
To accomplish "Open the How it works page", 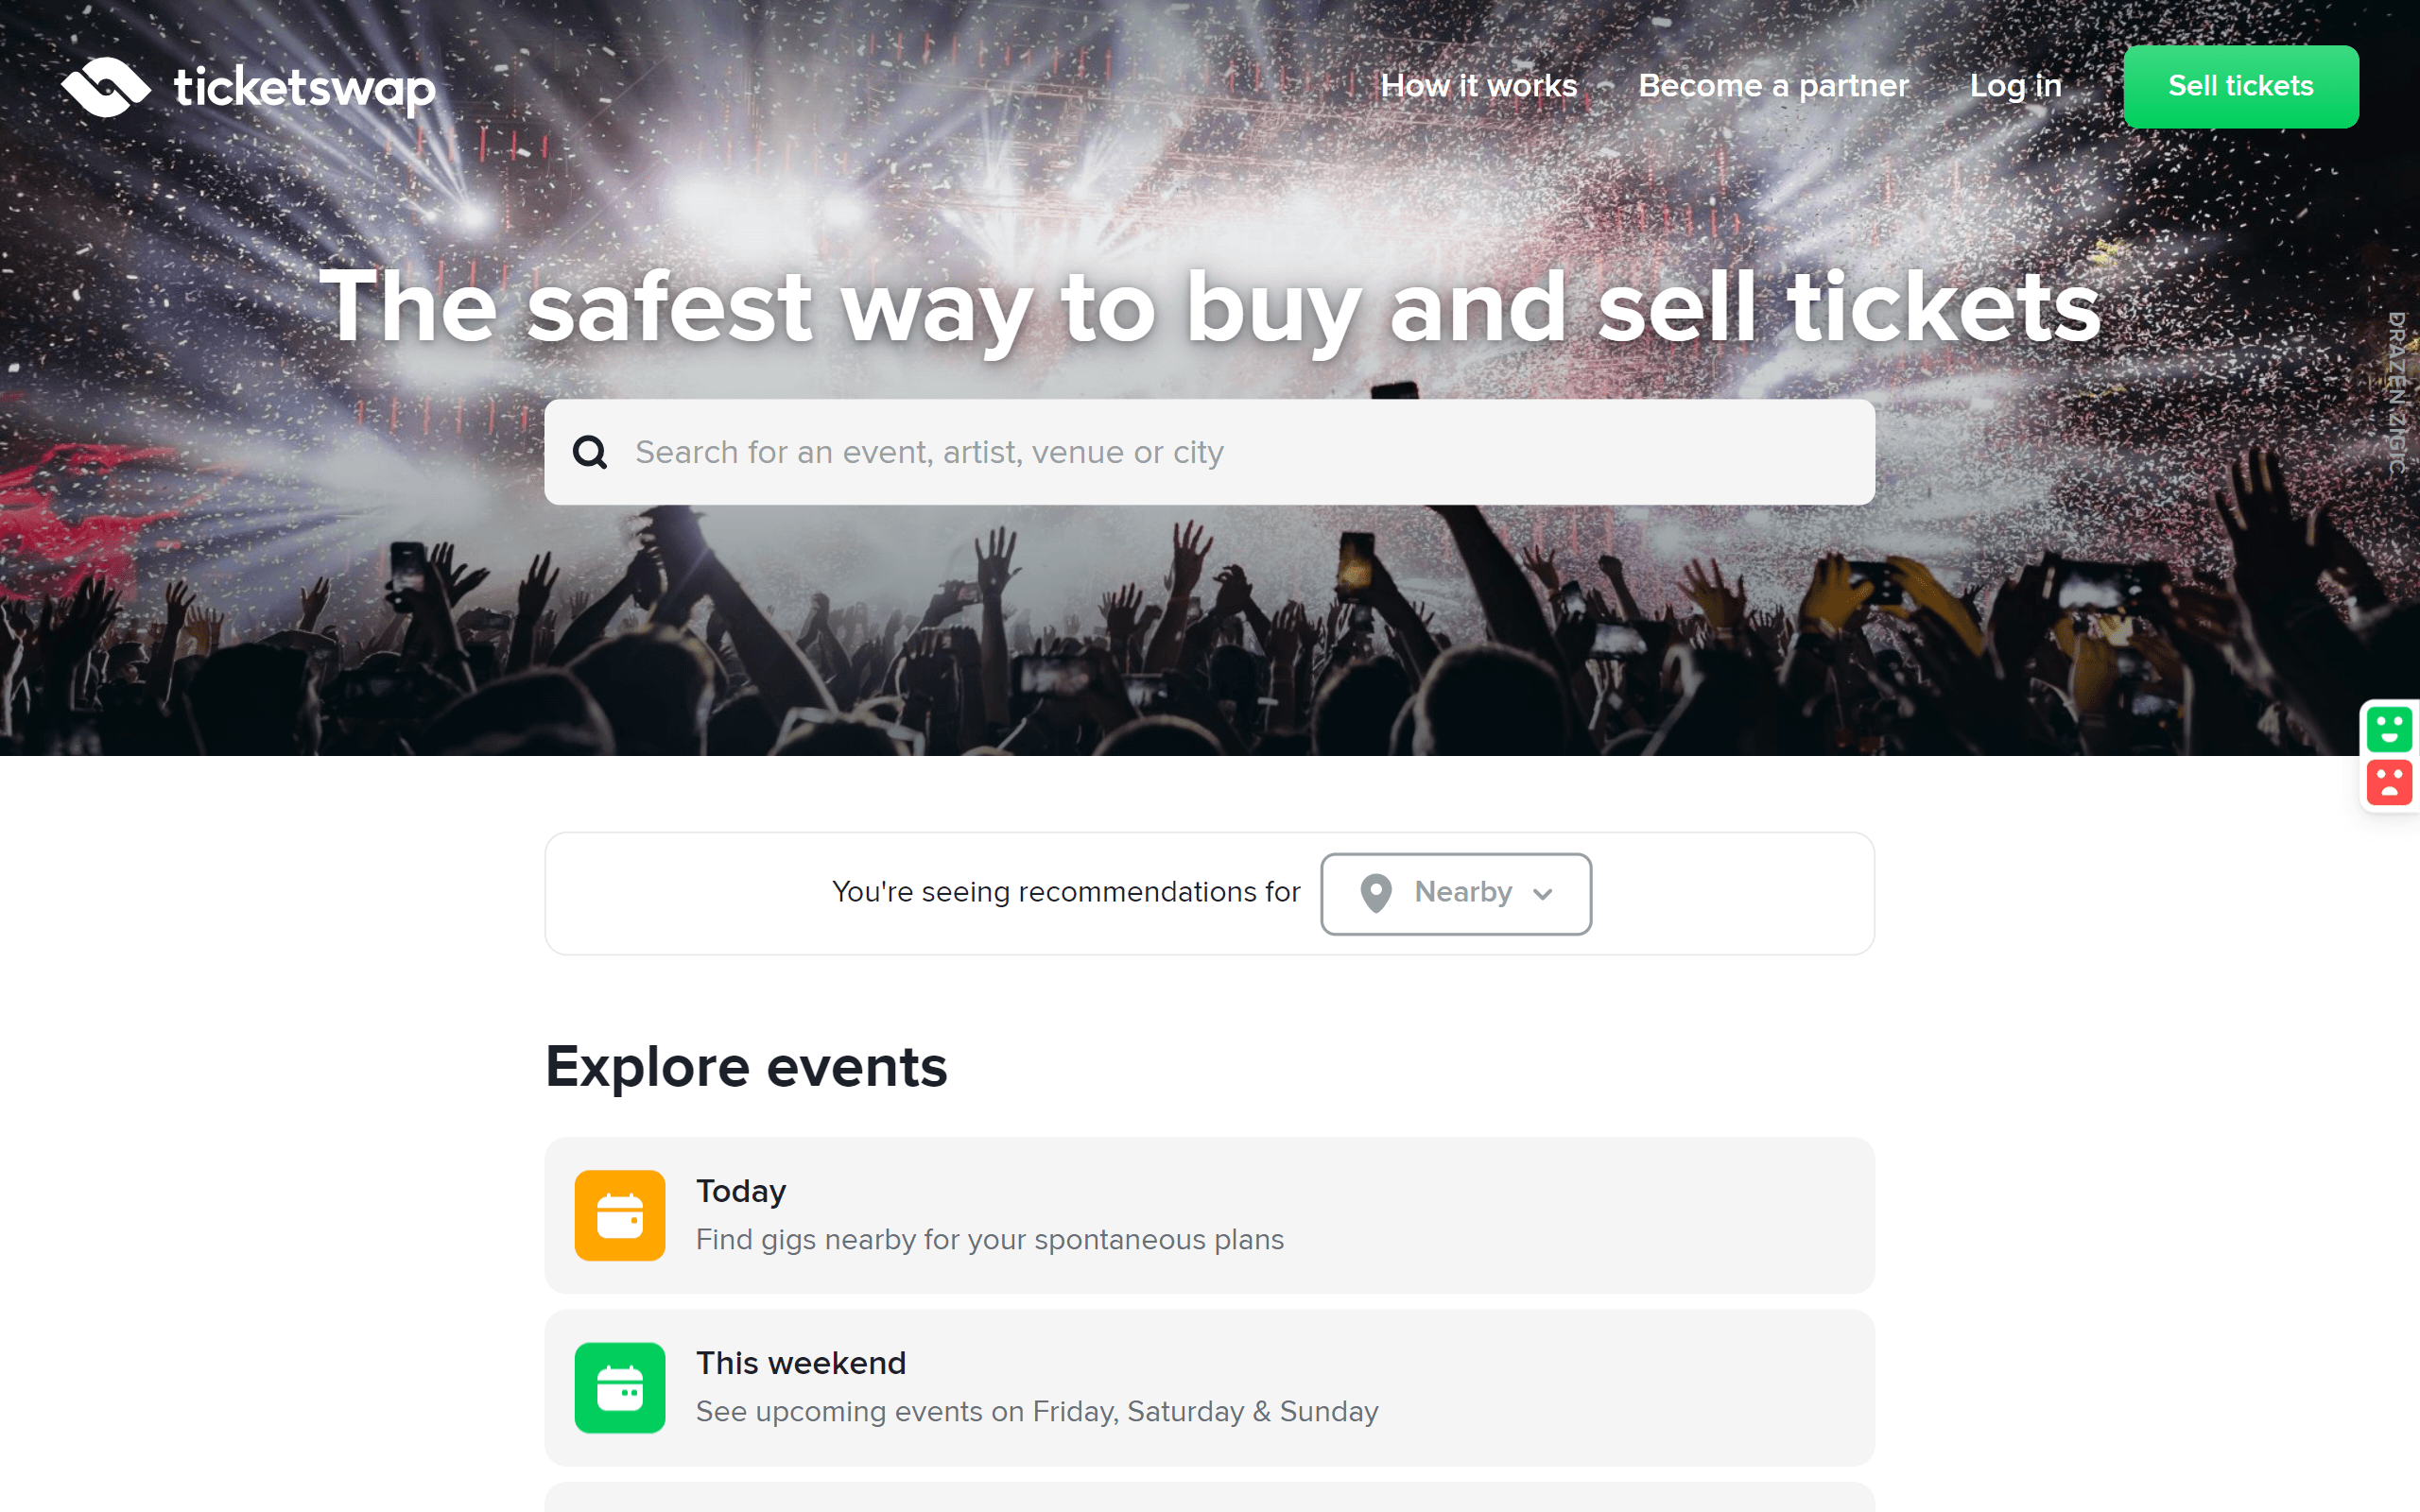I will pyautogui.click(x=1478, y=86).
